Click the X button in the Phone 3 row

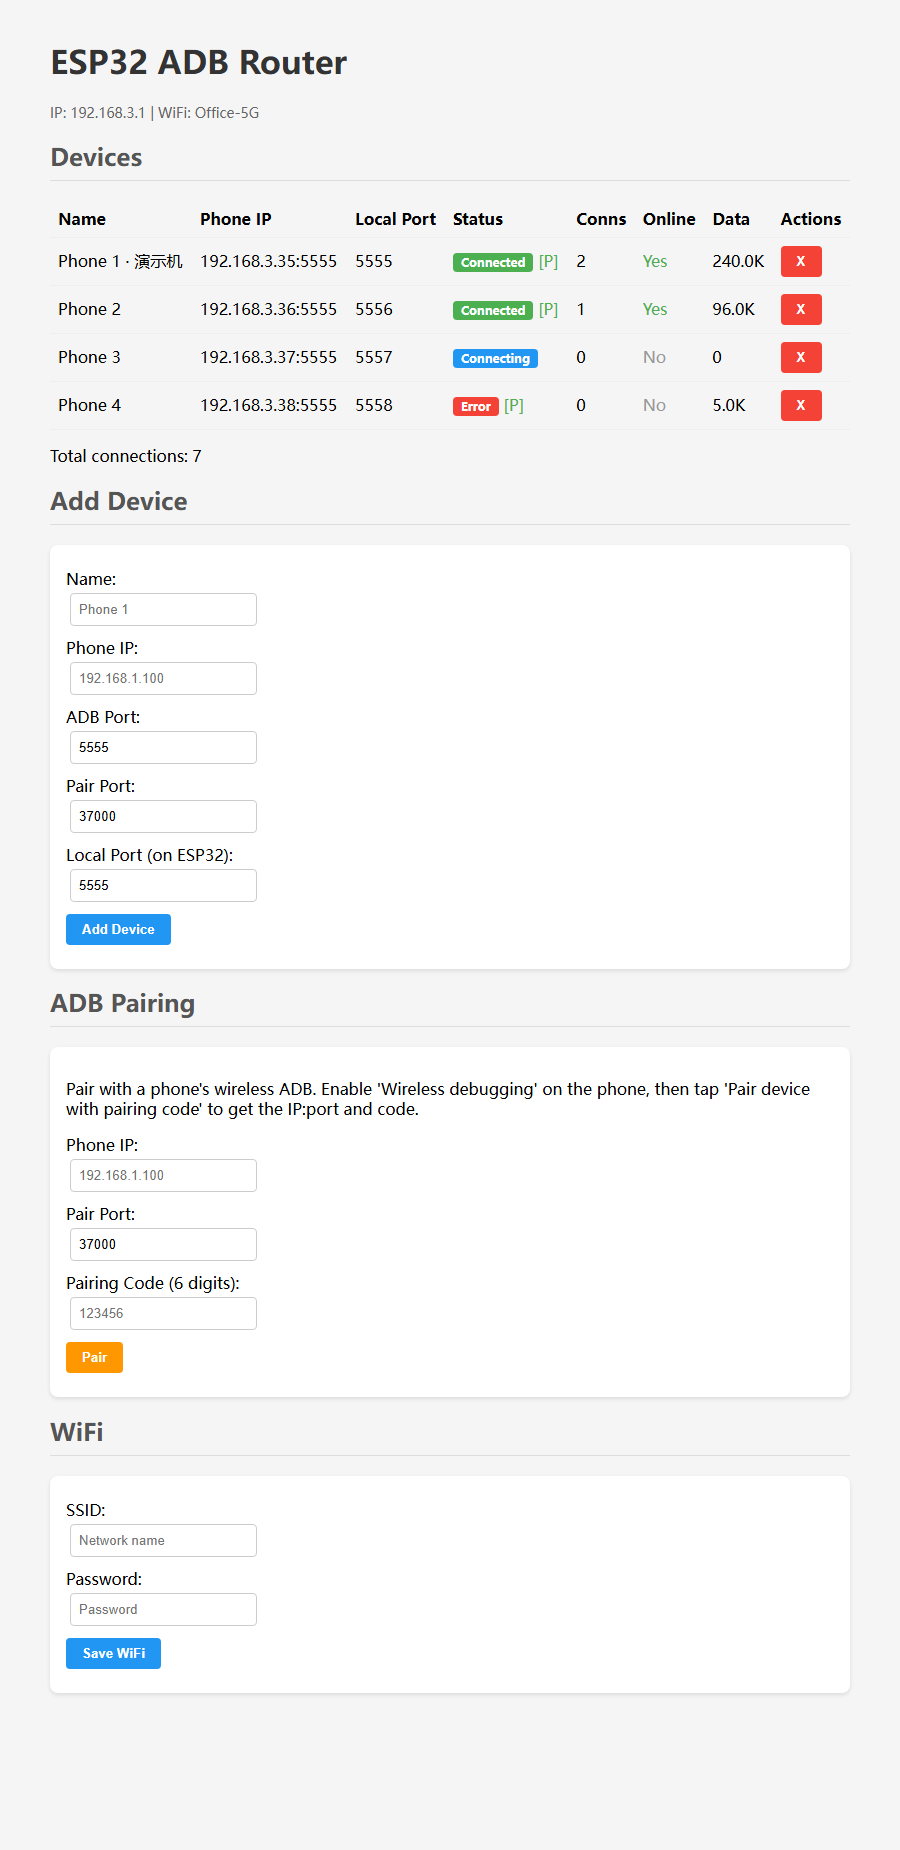tap(801, 357)
